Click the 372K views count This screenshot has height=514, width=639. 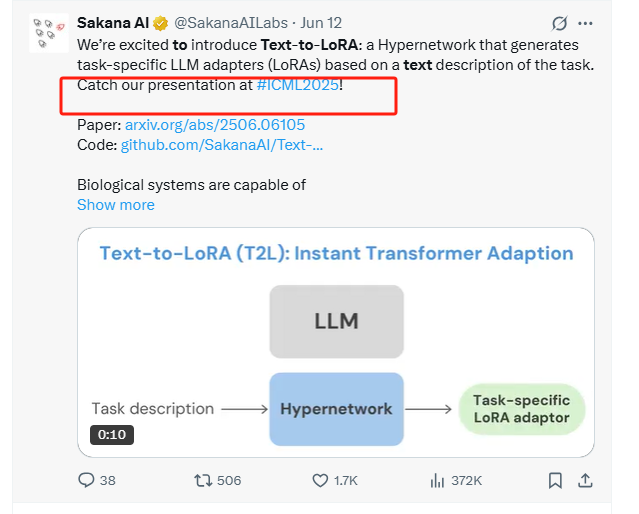466,481
